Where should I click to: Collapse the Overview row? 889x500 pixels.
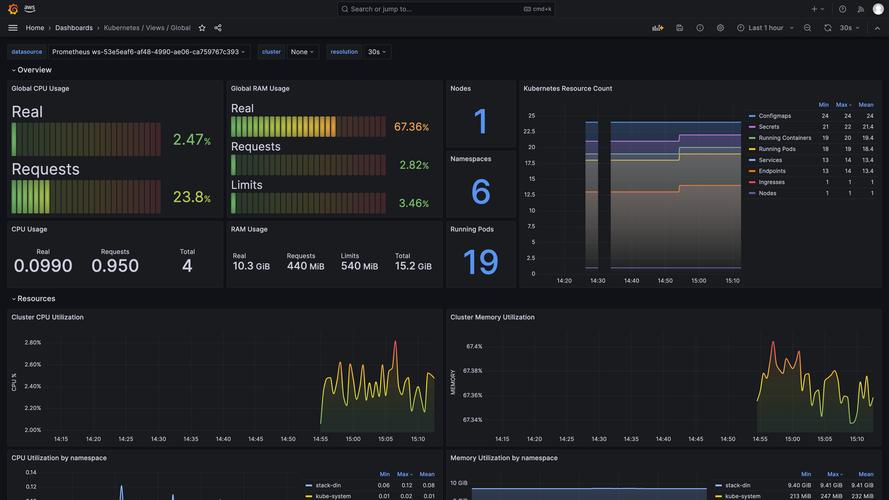[x=31, y=70]
